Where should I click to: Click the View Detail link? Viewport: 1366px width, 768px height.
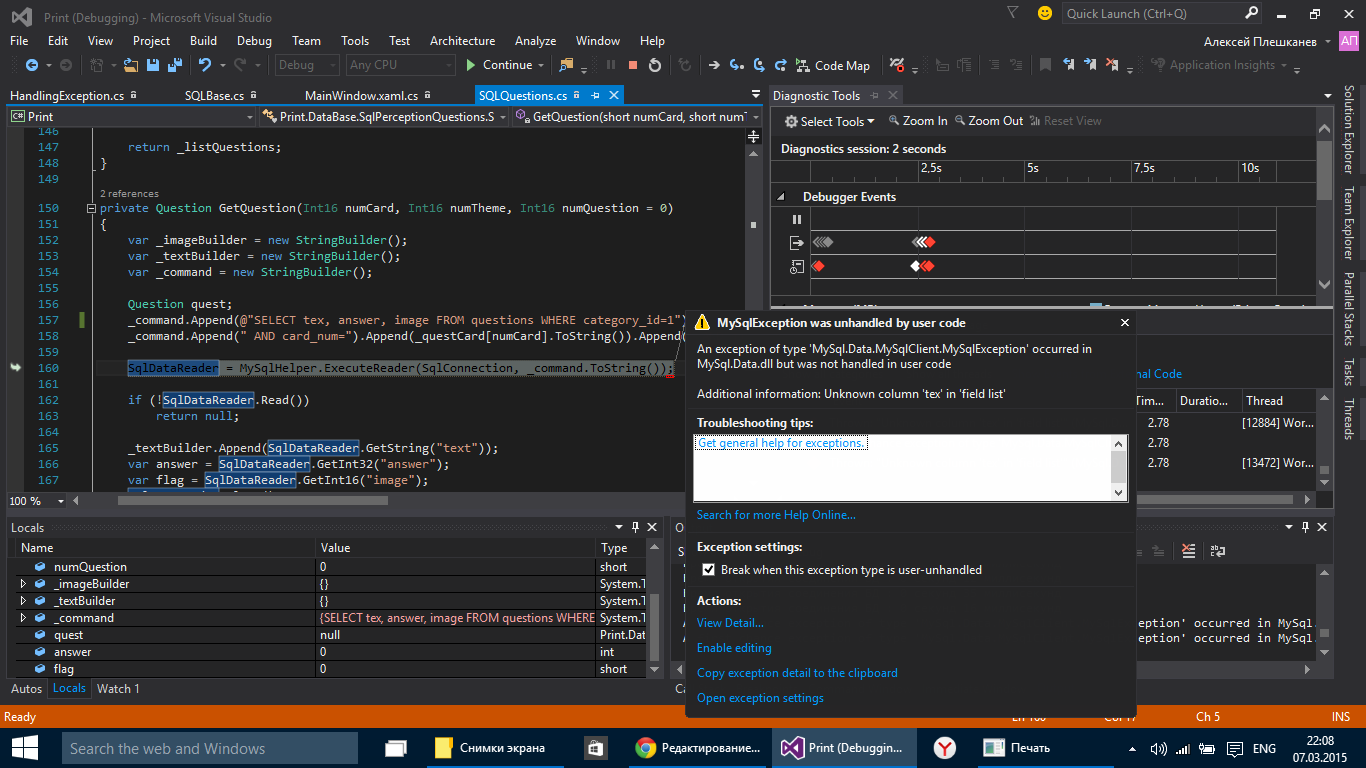[x=730, y=622]
